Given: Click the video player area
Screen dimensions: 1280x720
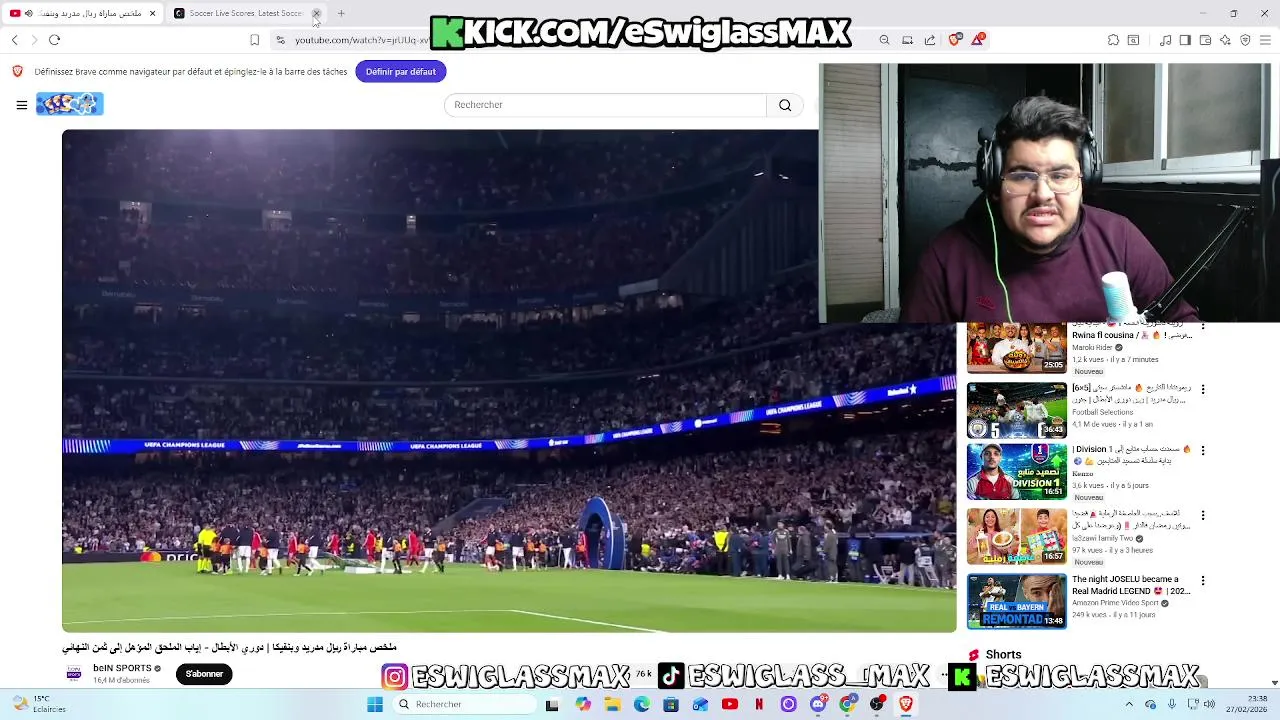Looking at the screenshot, I should pyautogui.click(x=509, y=381).
